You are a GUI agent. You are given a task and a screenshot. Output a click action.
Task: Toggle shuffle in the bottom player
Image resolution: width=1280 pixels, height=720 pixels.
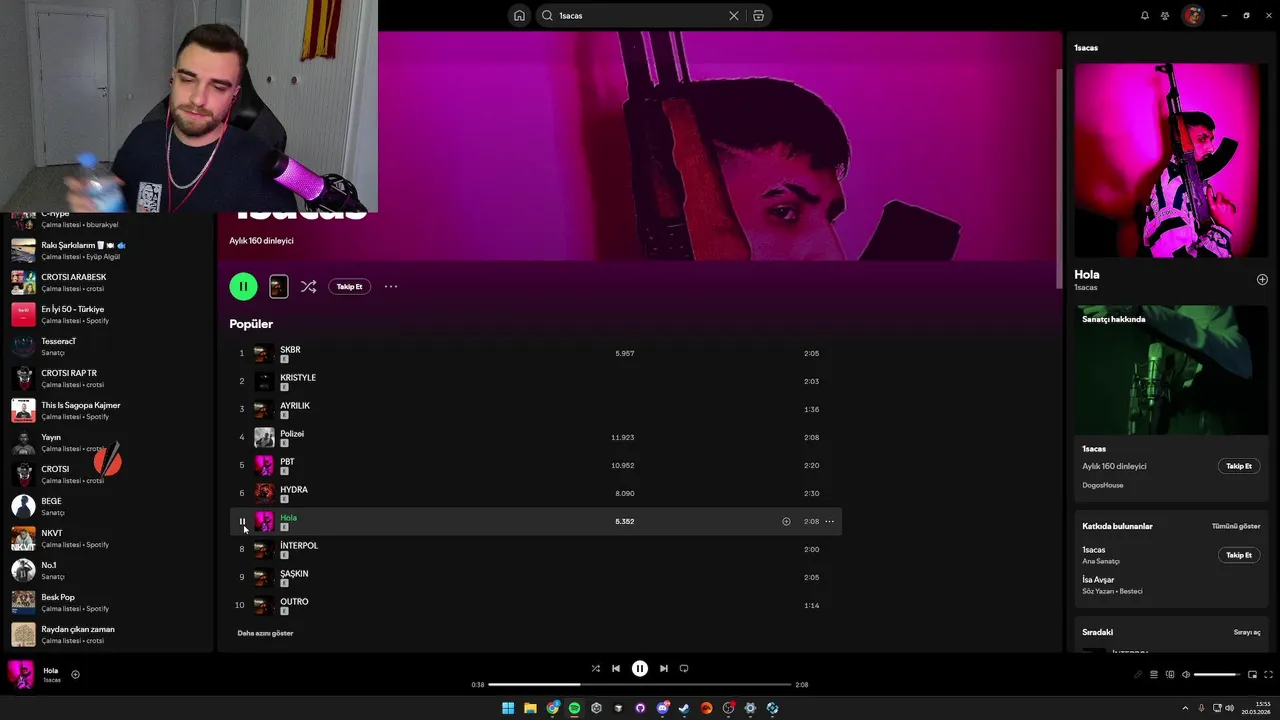click(x=595, y=668)
